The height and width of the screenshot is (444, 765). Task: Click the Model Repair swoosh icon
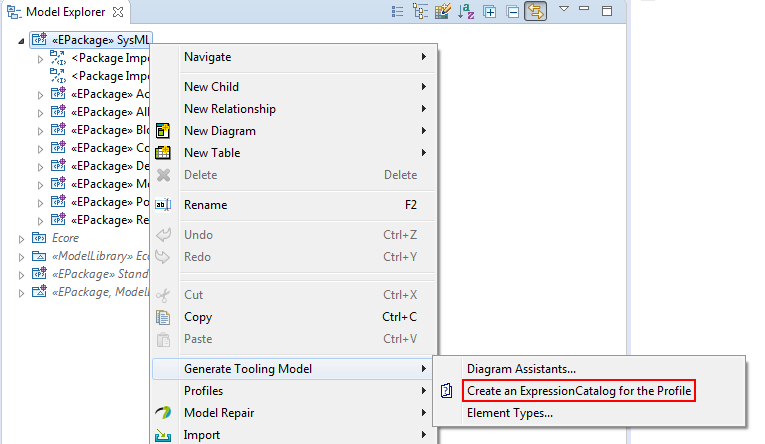[163, 413]
